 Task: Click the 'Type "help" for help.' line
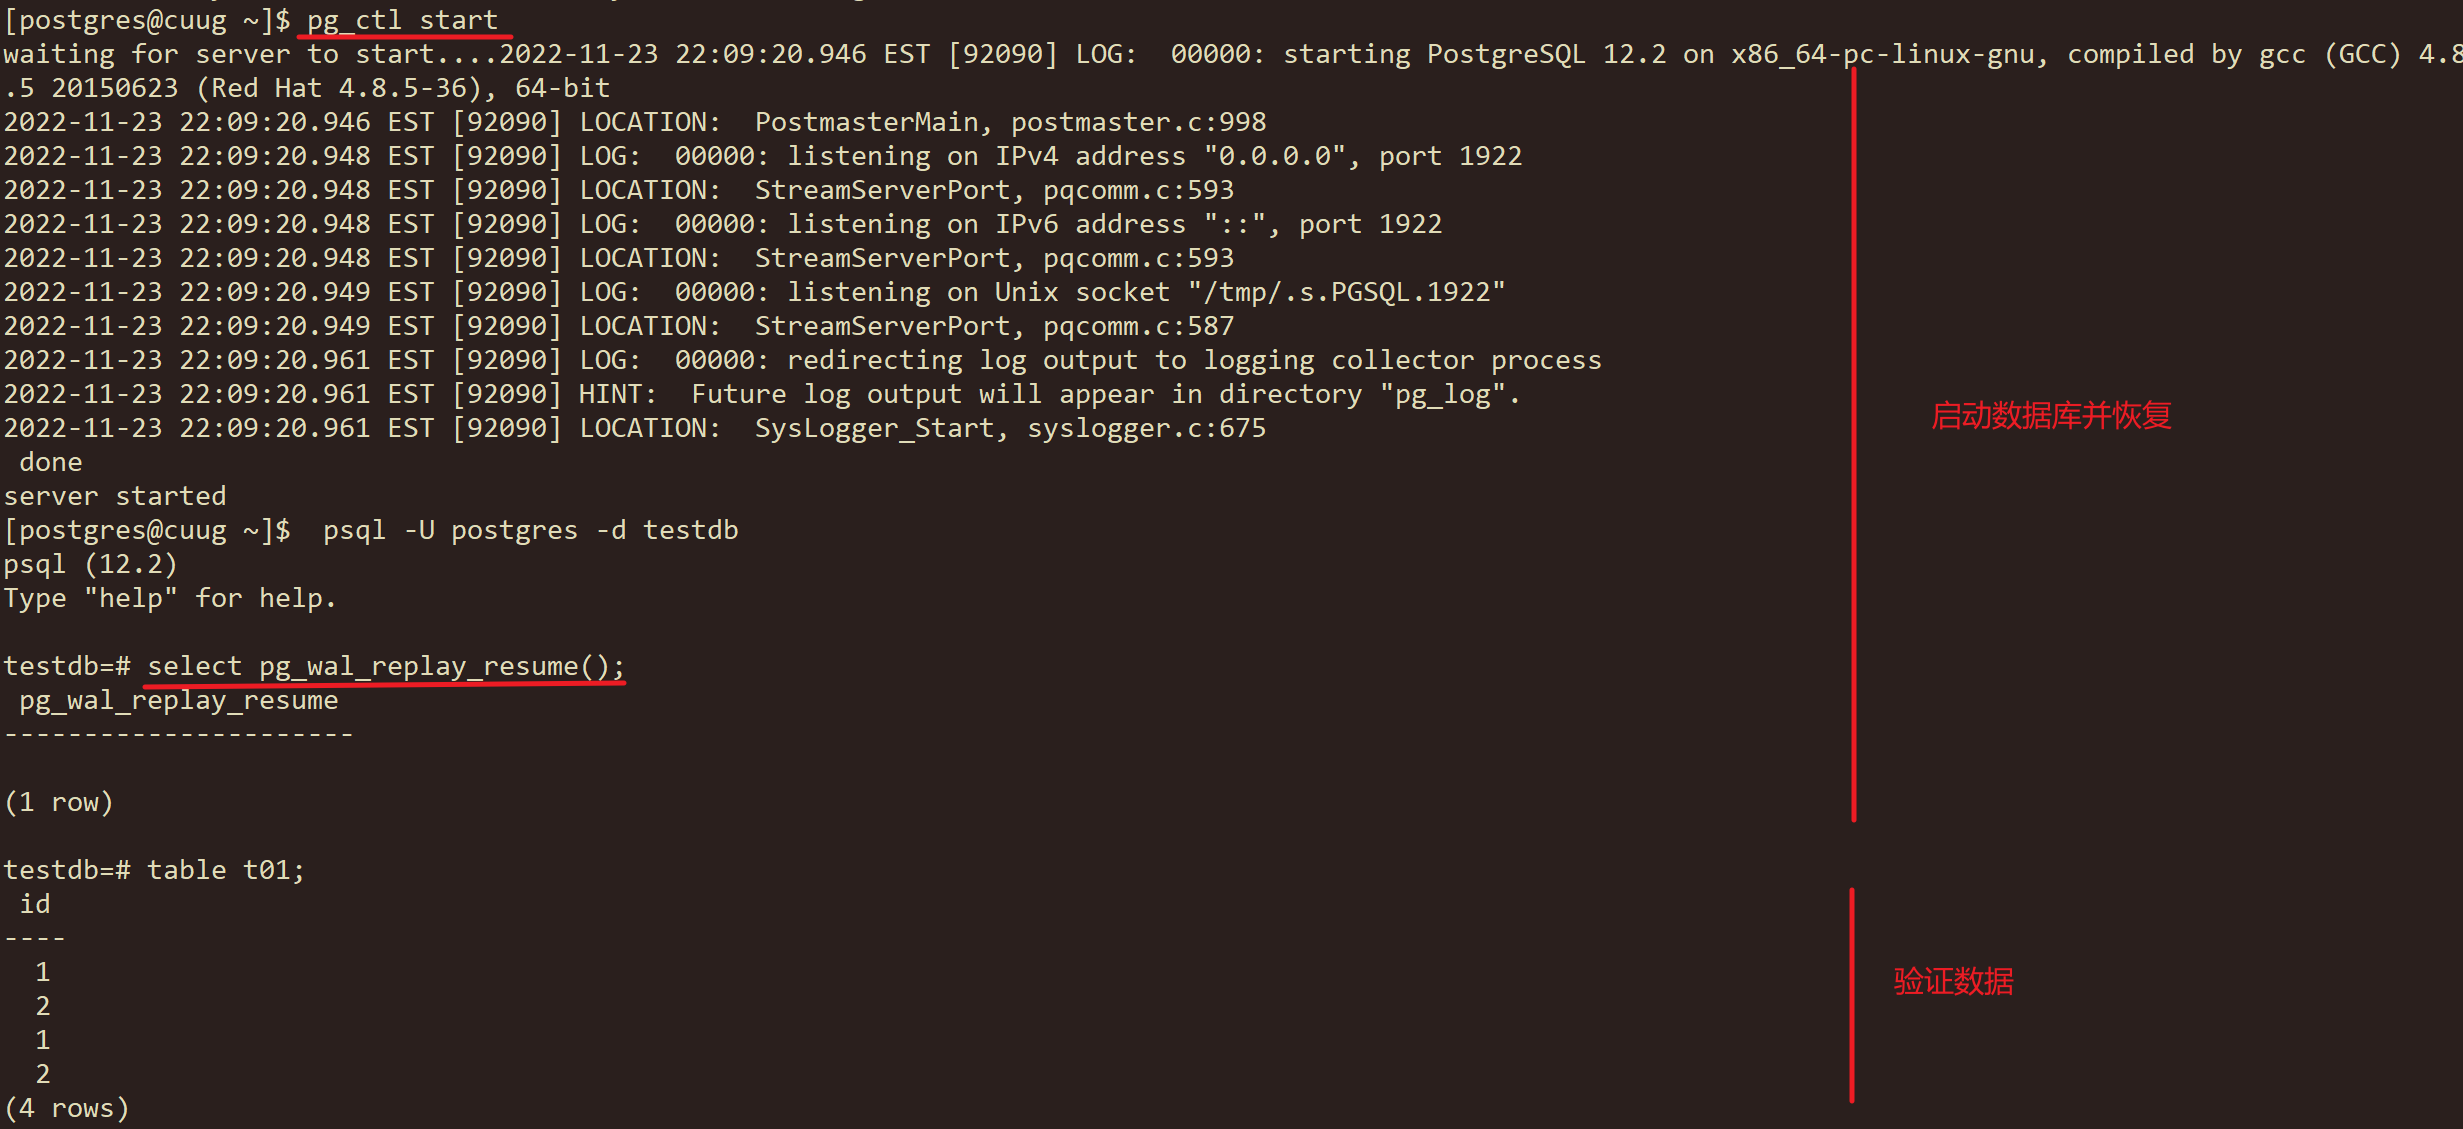[x=170, y=598]
